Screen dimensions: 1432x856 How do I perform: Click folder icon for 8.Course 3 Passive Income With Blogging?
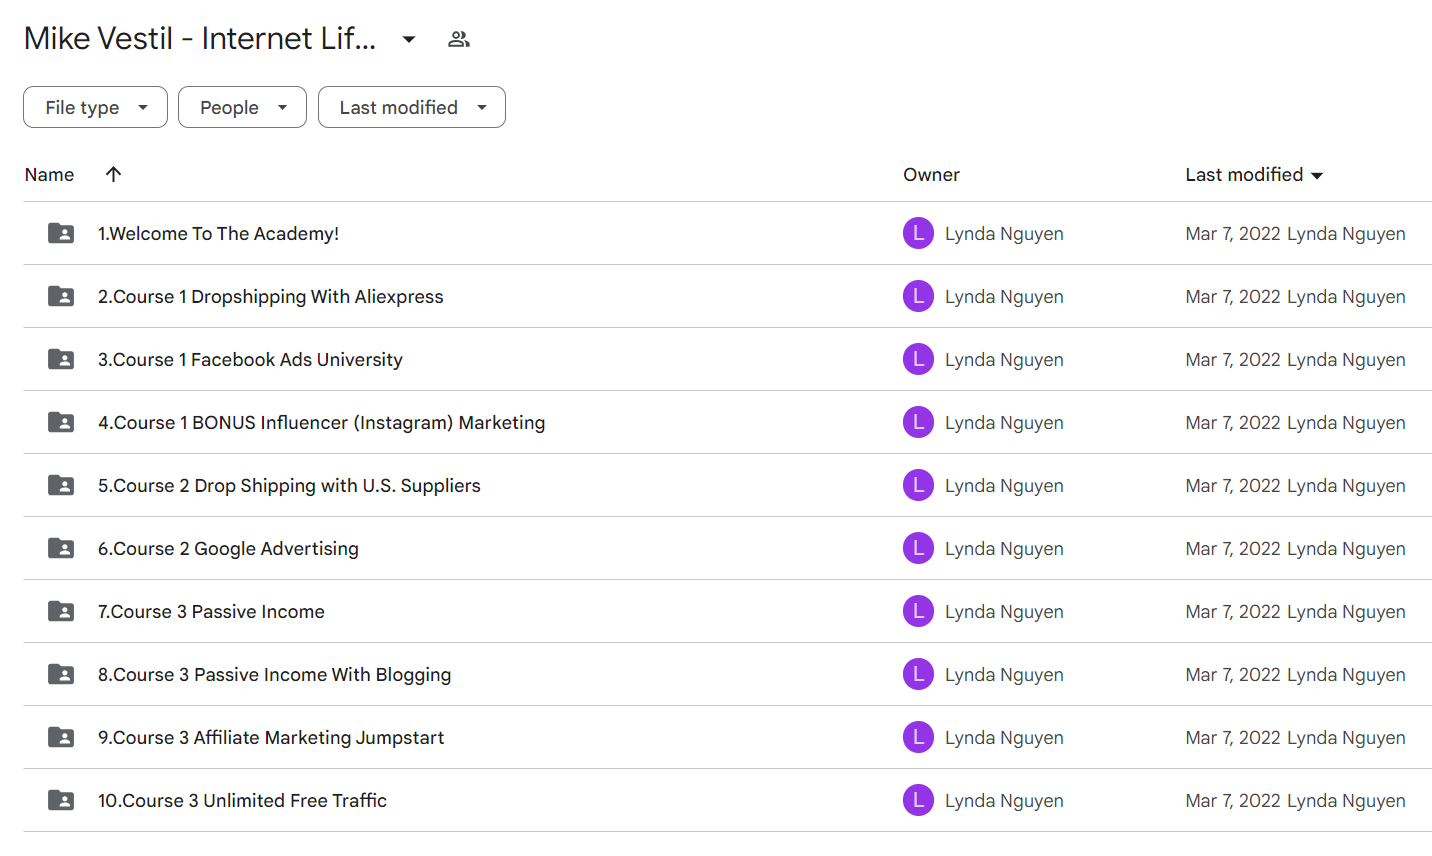coord(61,674)
